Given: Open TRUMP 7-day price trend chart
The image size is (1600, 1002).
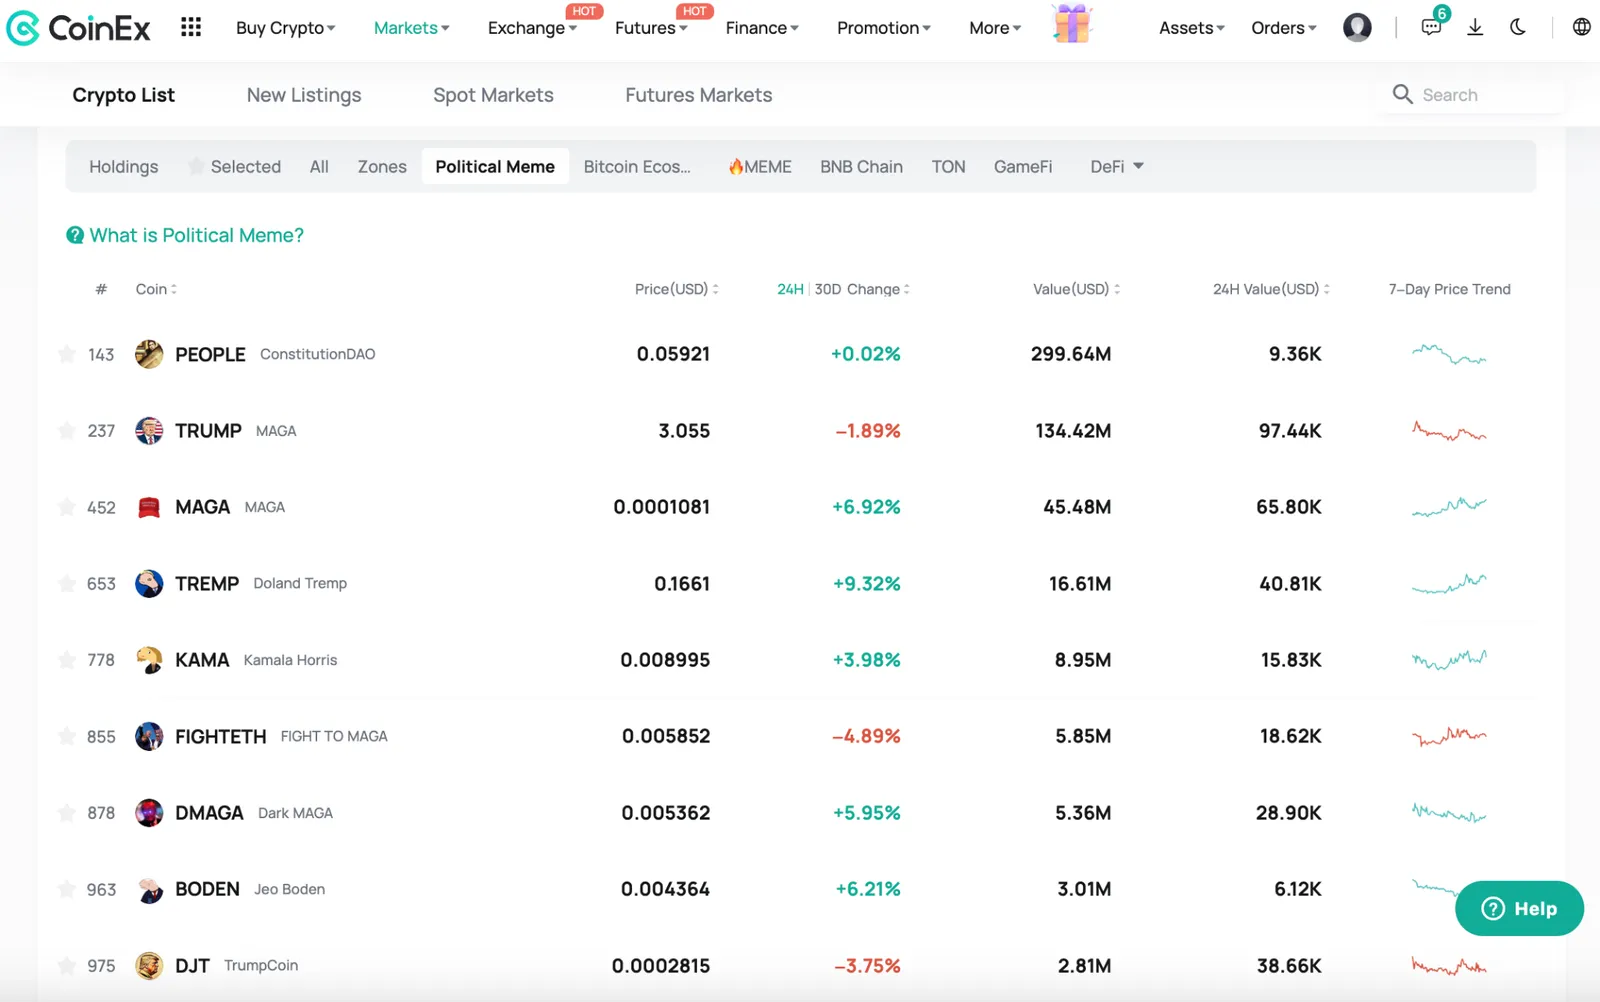Looking at the screenshot, I should click(1449, 432).
